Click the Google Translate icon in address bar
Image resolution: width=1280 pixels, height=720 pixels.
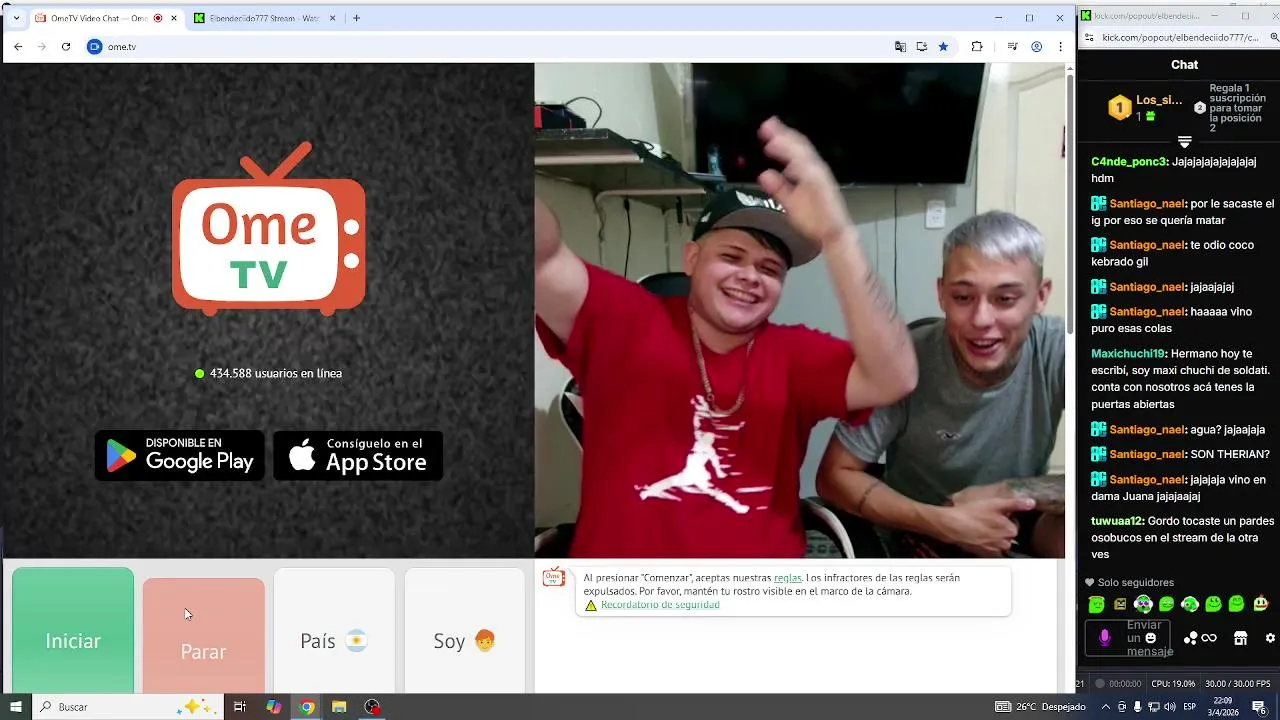click(900, 47)
